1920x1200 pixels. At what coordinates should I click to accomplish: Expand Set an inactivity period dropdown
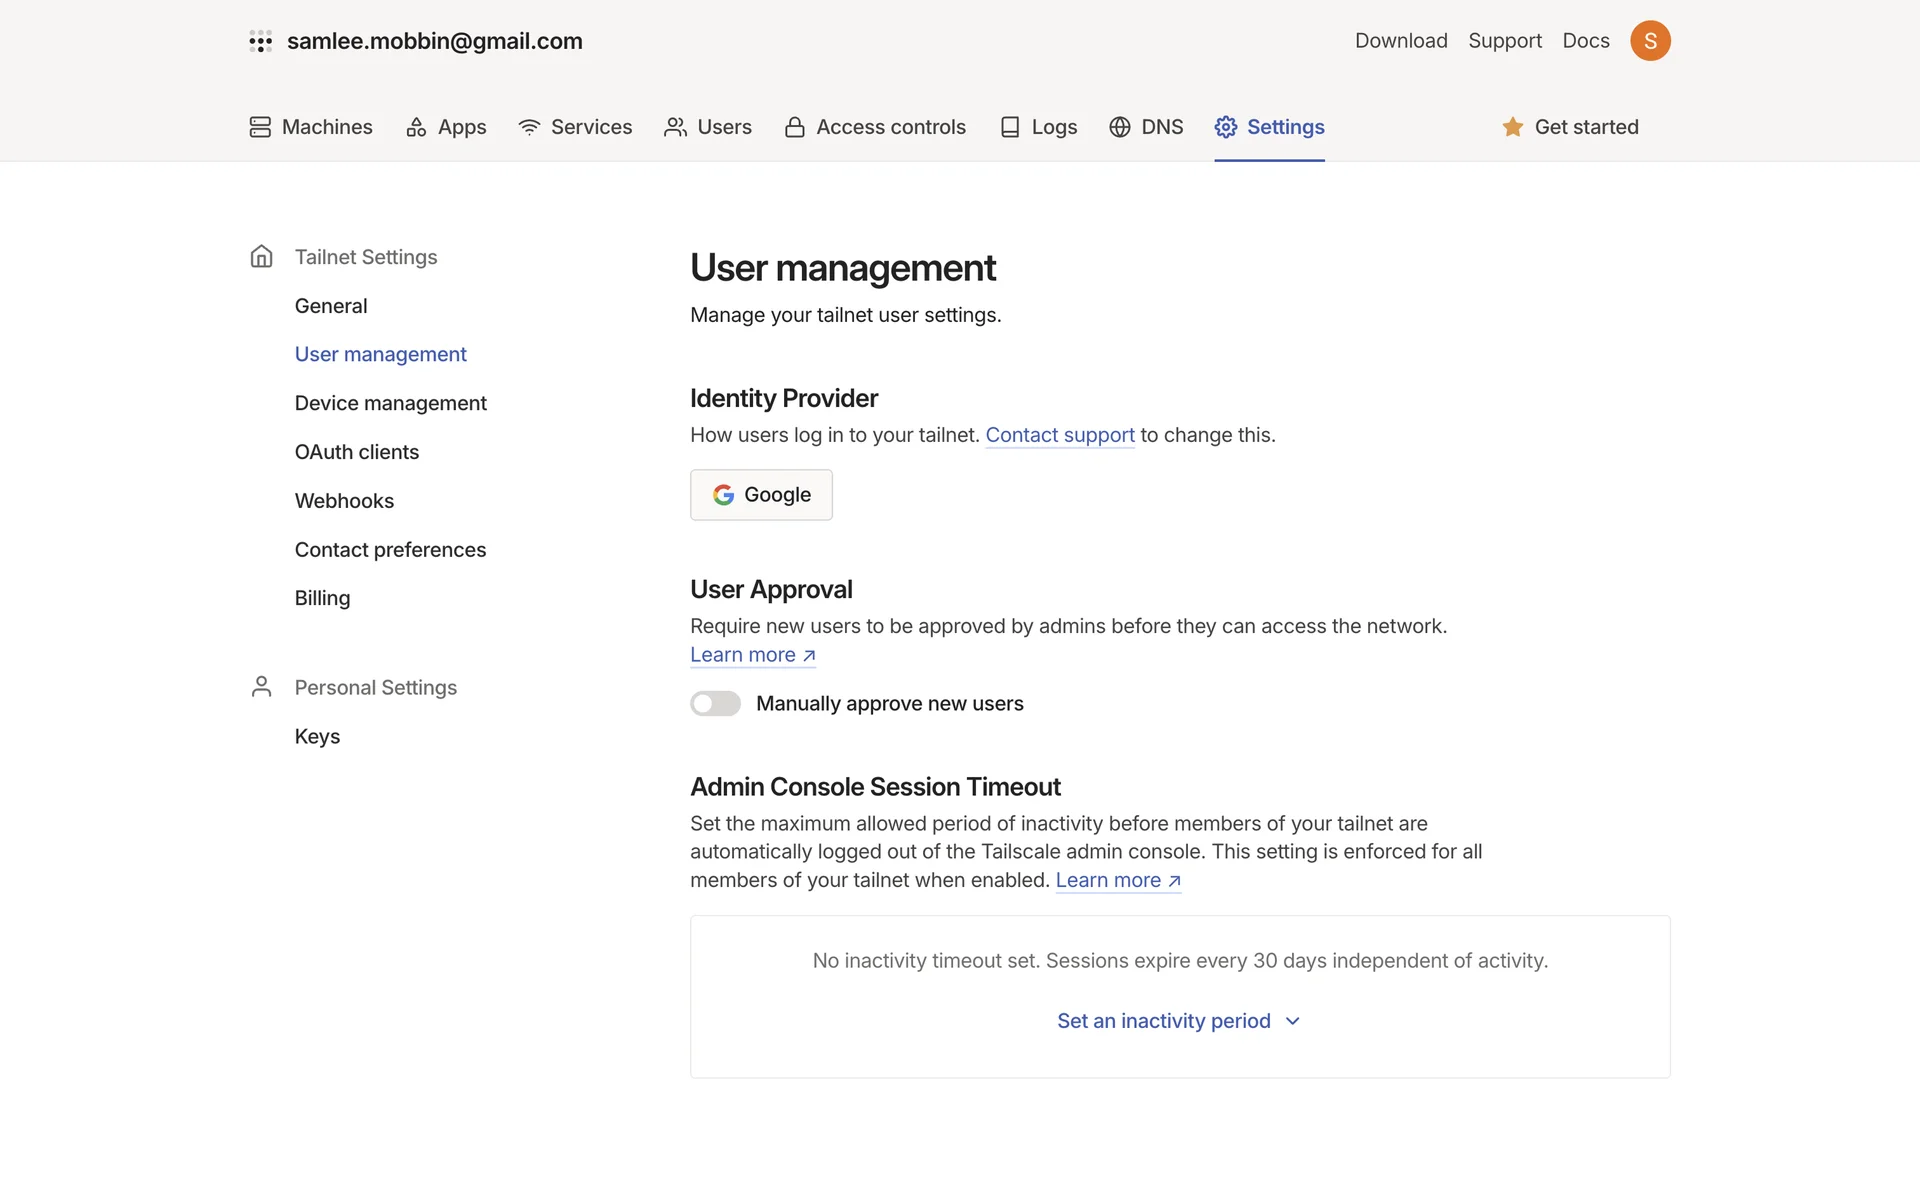[1164, 1021]
